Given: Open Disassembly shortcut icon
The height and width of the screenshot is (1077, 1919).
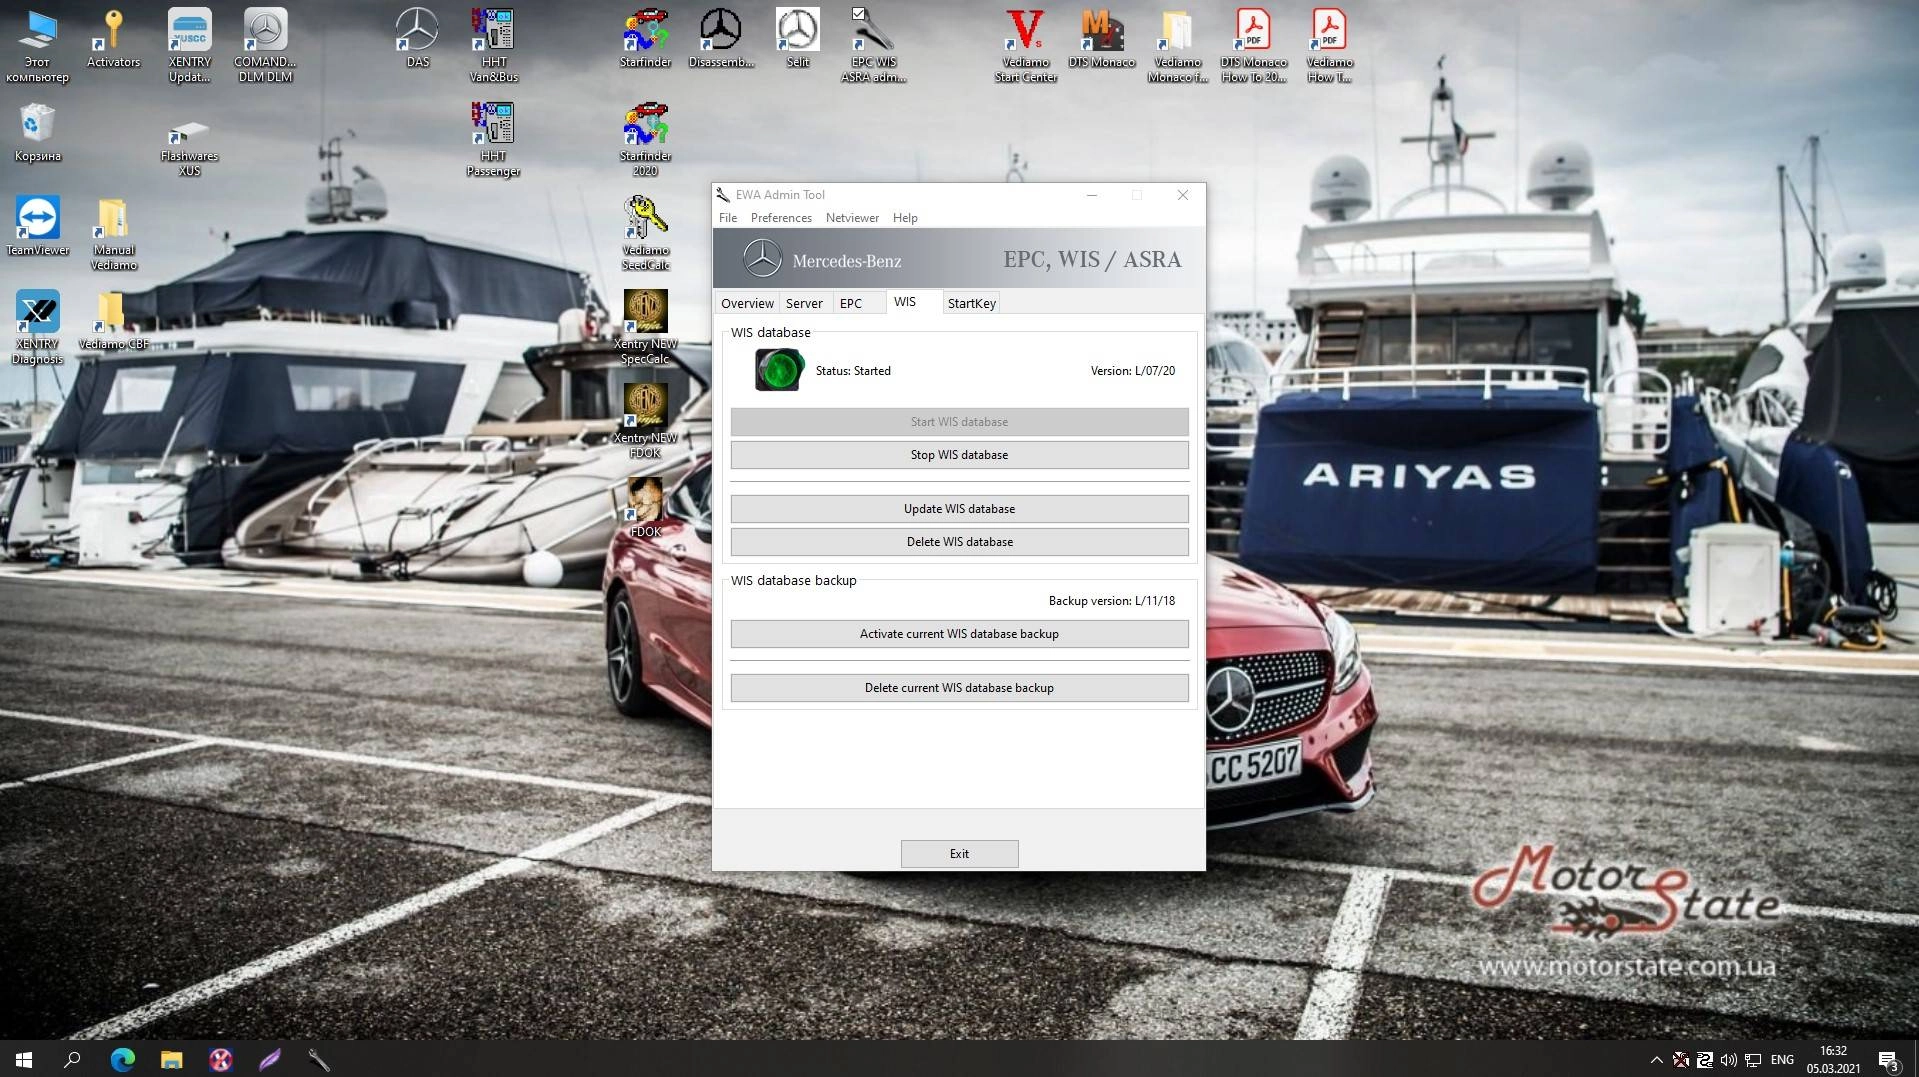Looking at the screenshot, I should (x=721, y=38).
